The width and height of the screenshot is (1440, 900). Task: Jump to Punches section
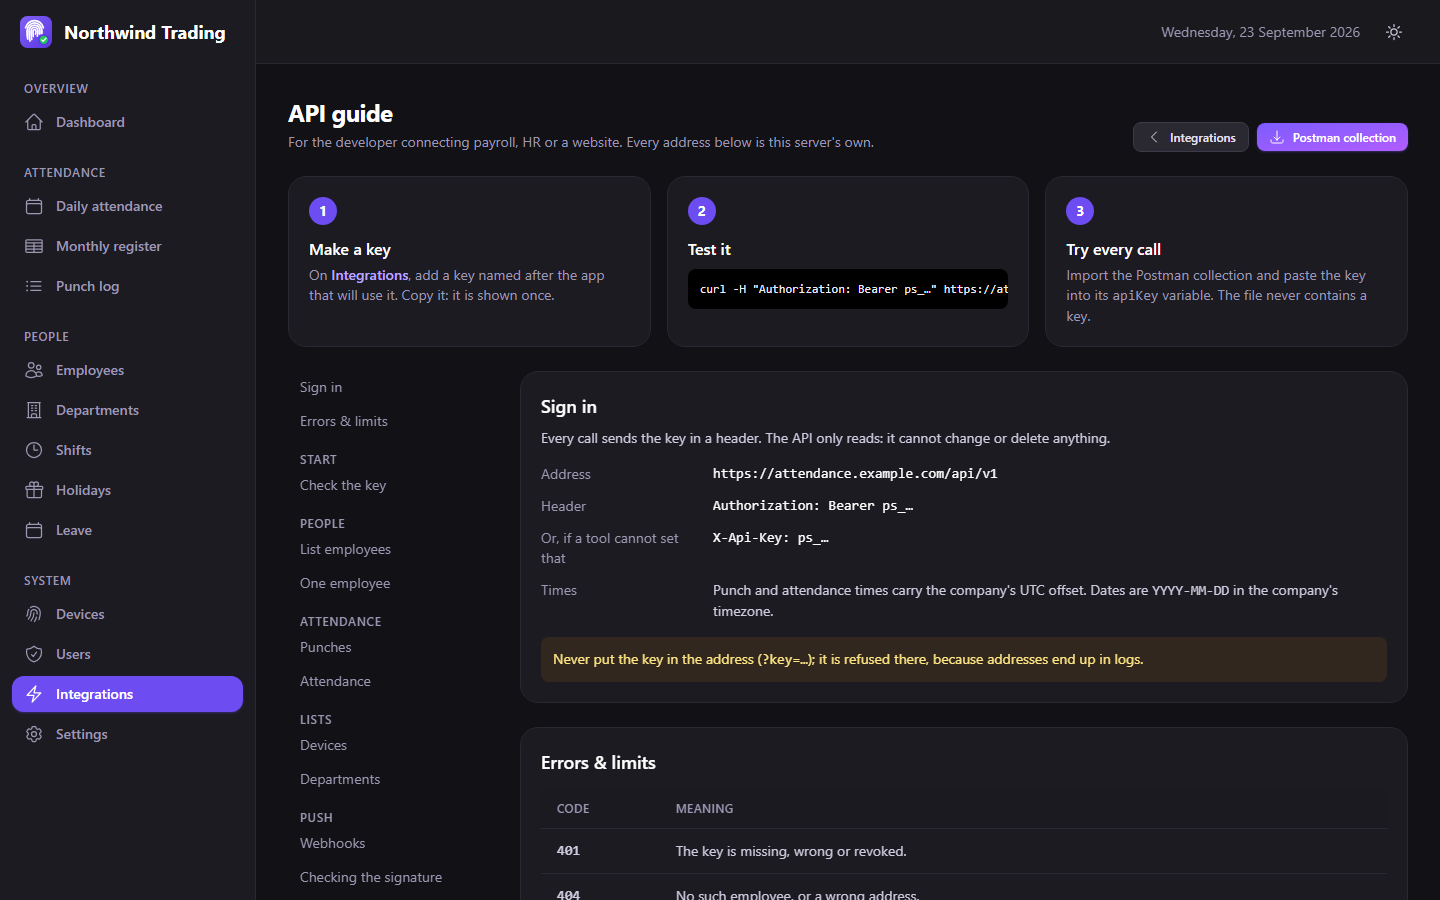[x=326, y=647]
